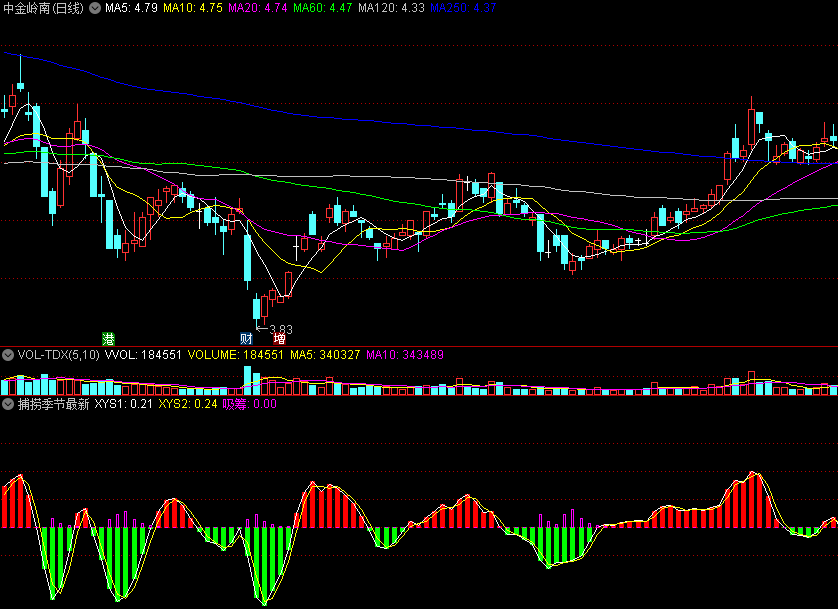Select the MA250: 4.37 label

[x=463, y=8]
